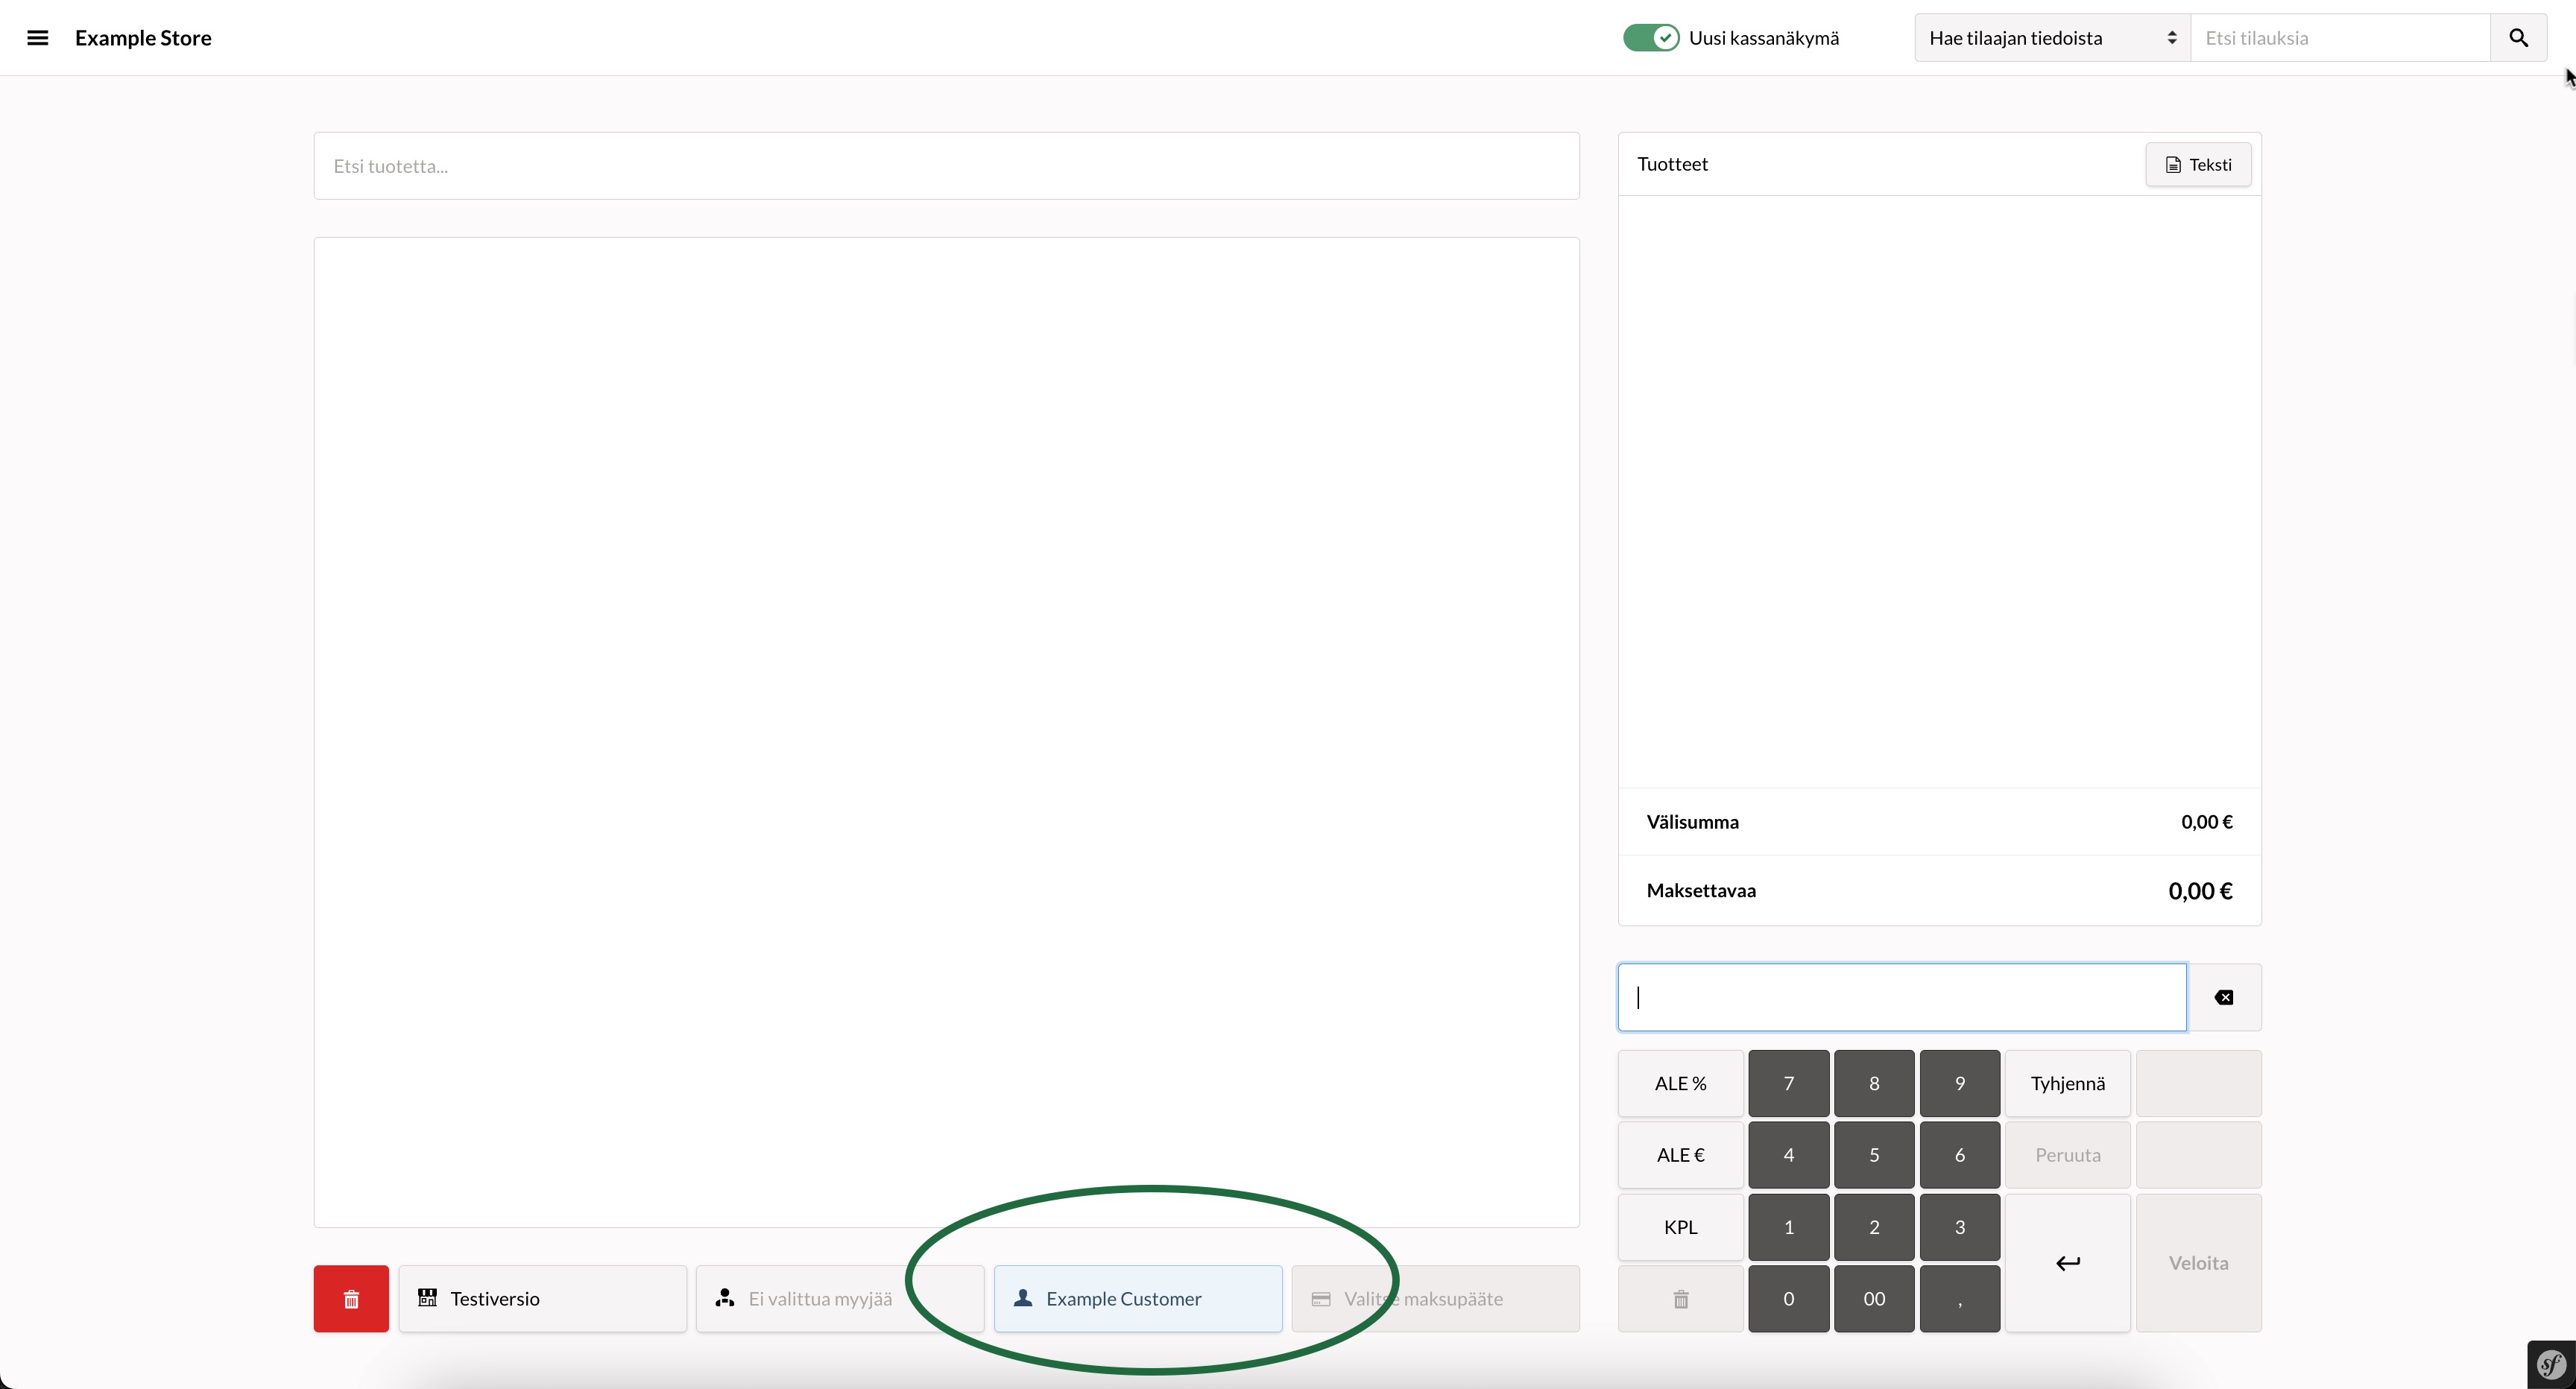Viewport: 2576px width, 1389px height.
Task: Tap the keypad 00 key
Action: (x=1874, y=1299)
